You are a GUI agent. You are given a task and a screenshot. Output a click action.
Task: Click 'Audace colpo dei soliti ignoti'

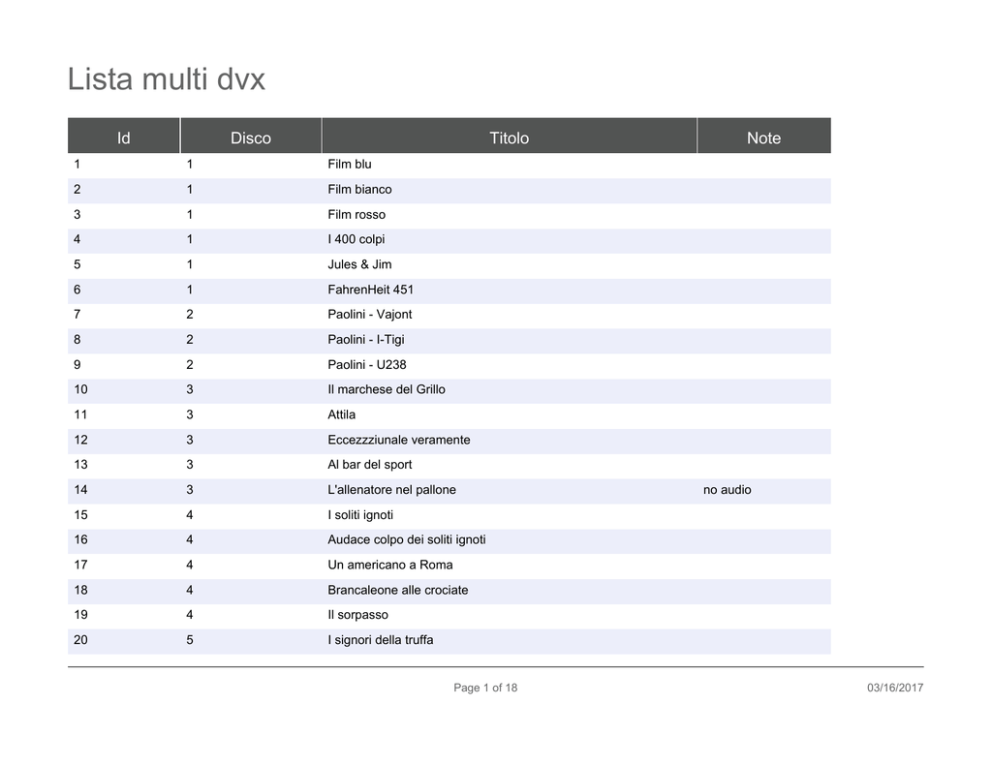(x=406, y=540)
